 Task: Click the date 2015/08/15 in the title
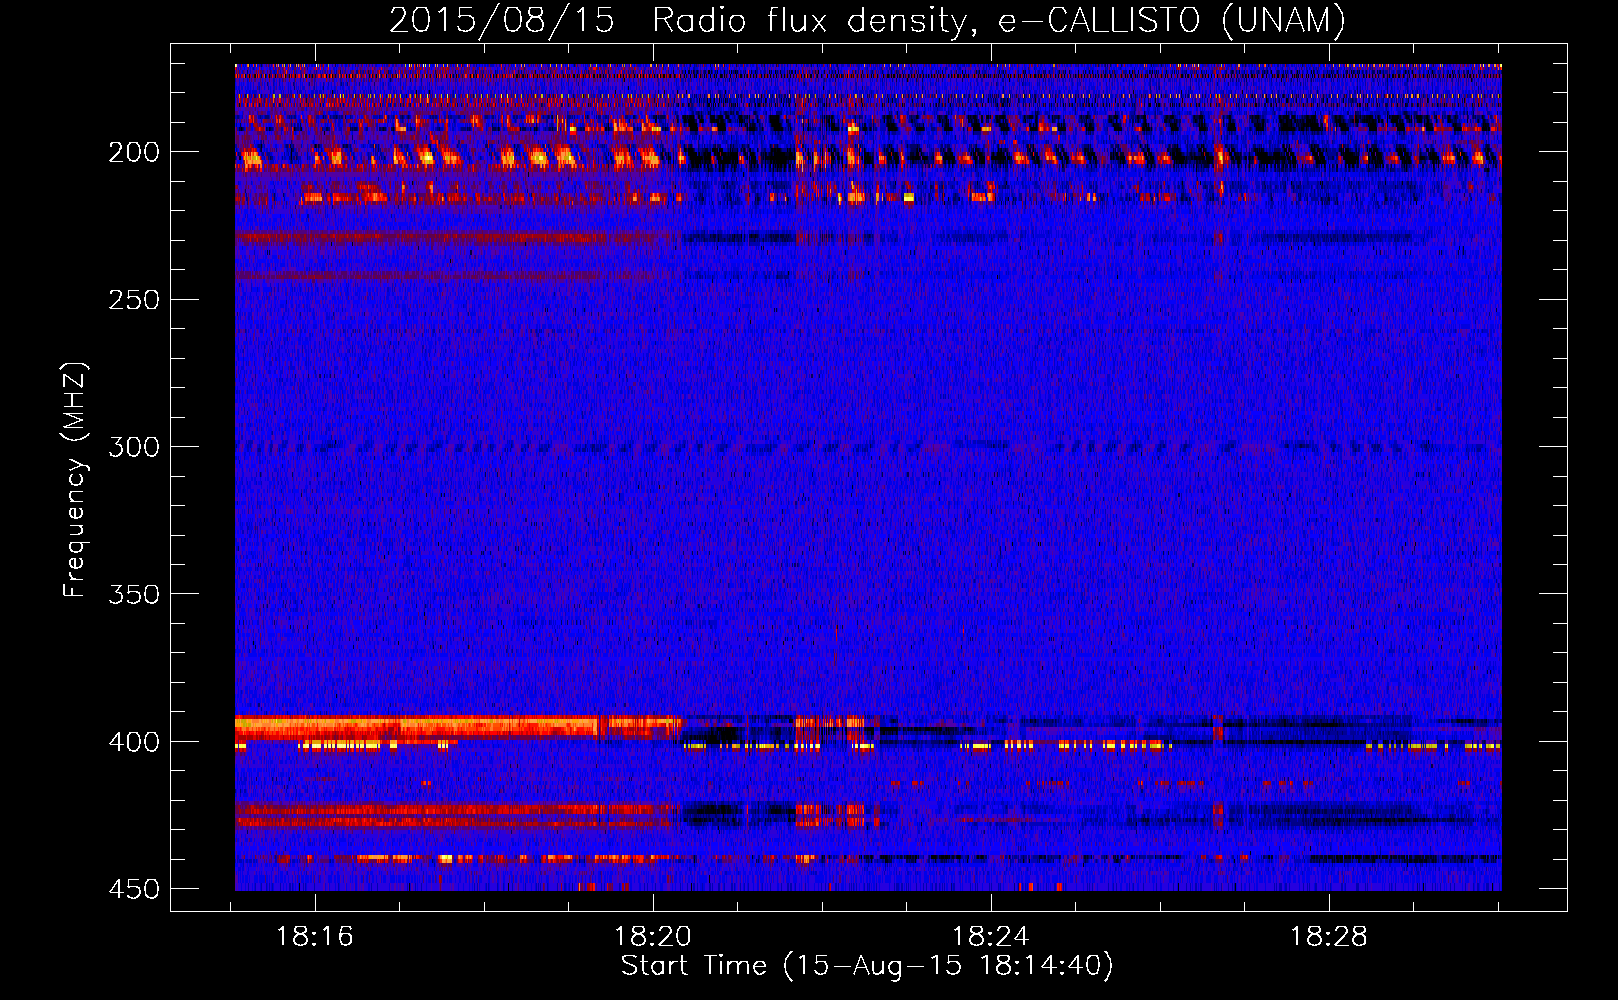pyautogui.click(x=501, y=21)
